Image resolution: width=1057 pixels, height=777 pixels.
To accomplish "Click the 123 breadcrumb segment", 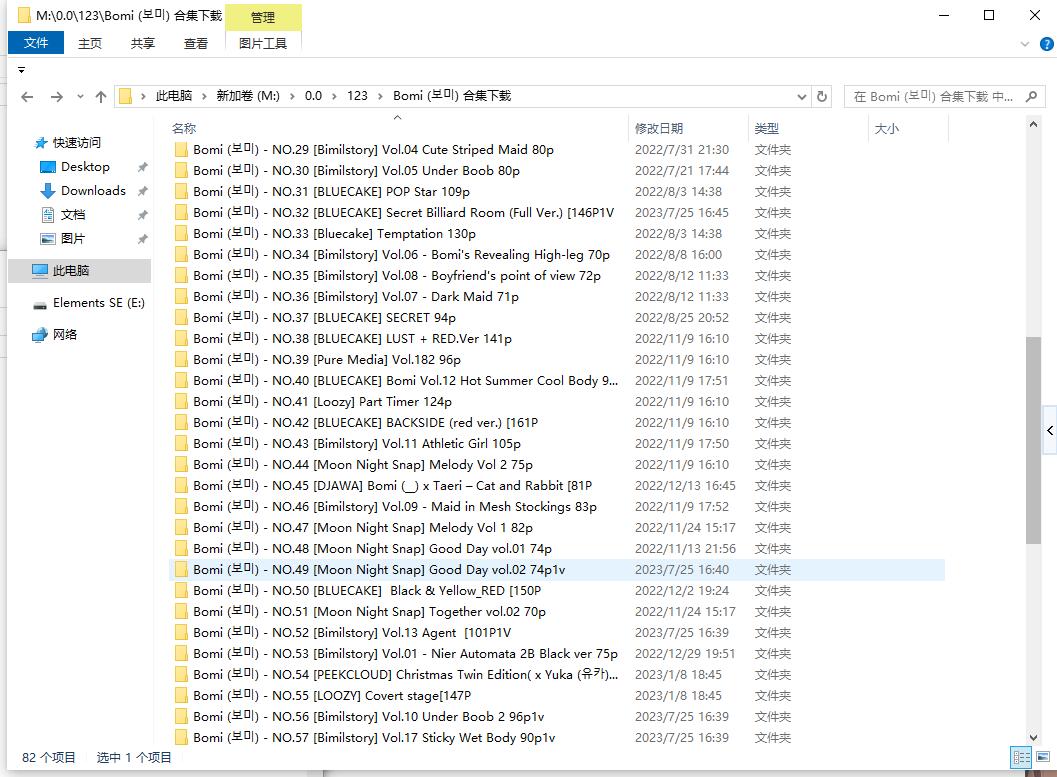I will 357,96.
